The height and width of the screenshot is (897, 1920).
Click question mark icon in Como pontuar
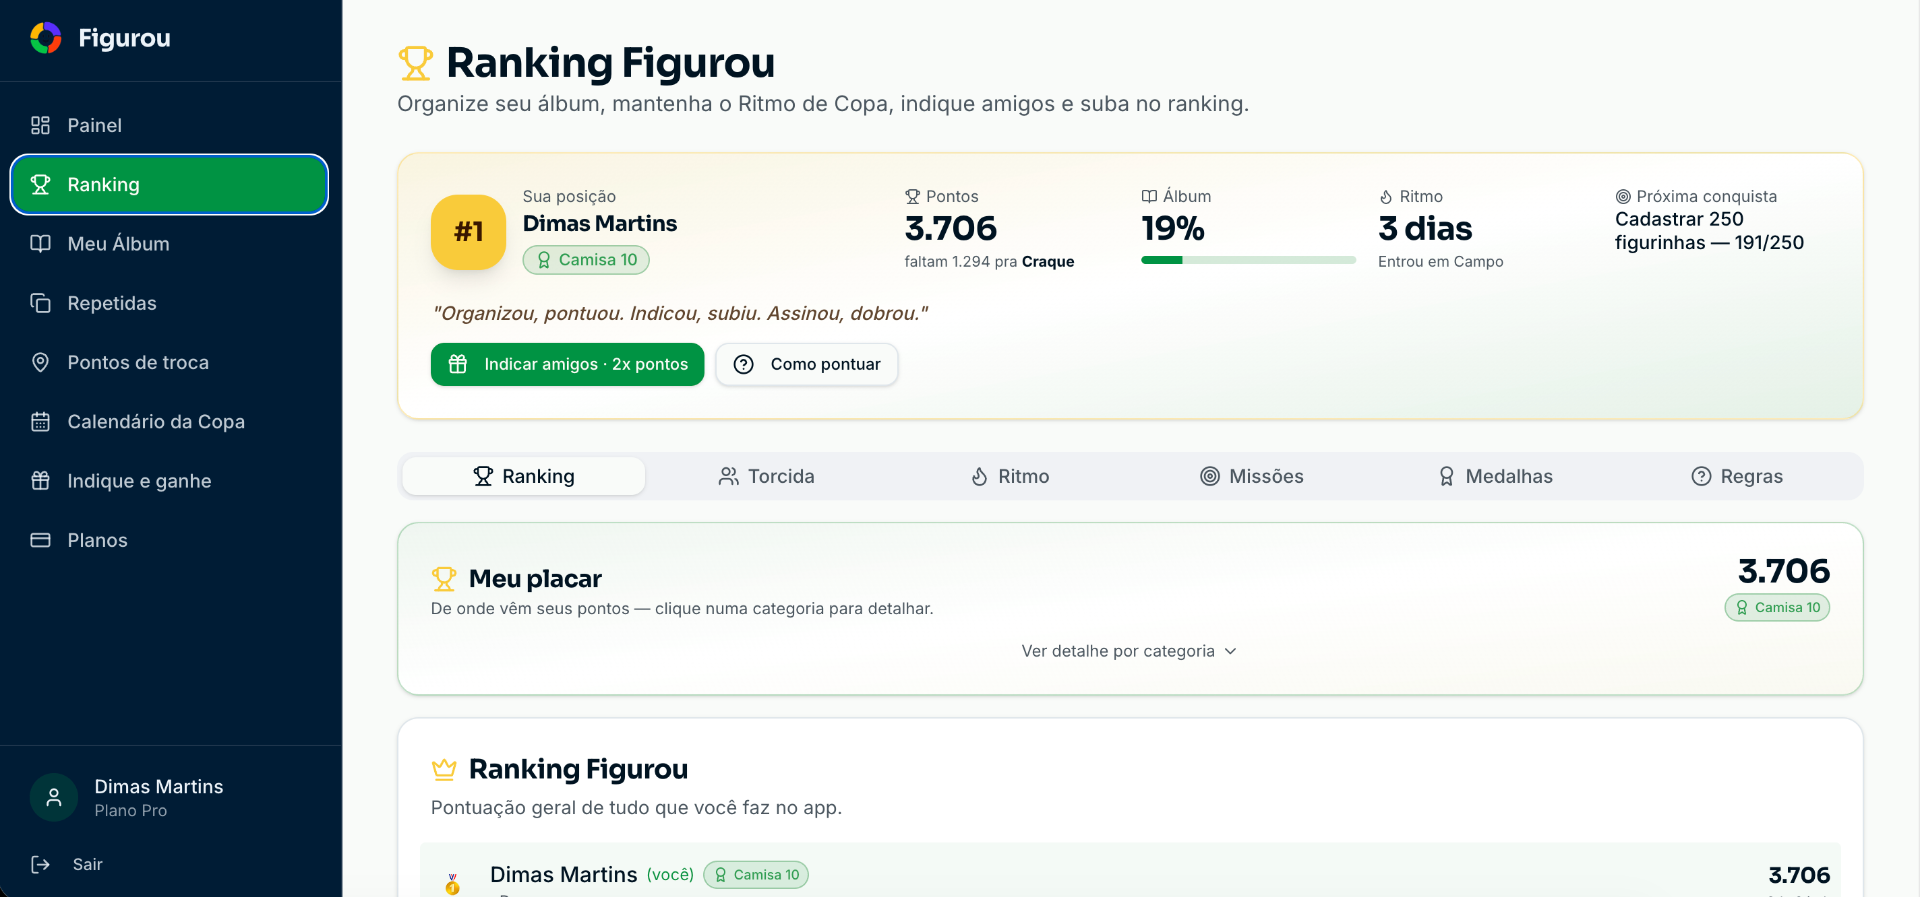tap(744, 364)
